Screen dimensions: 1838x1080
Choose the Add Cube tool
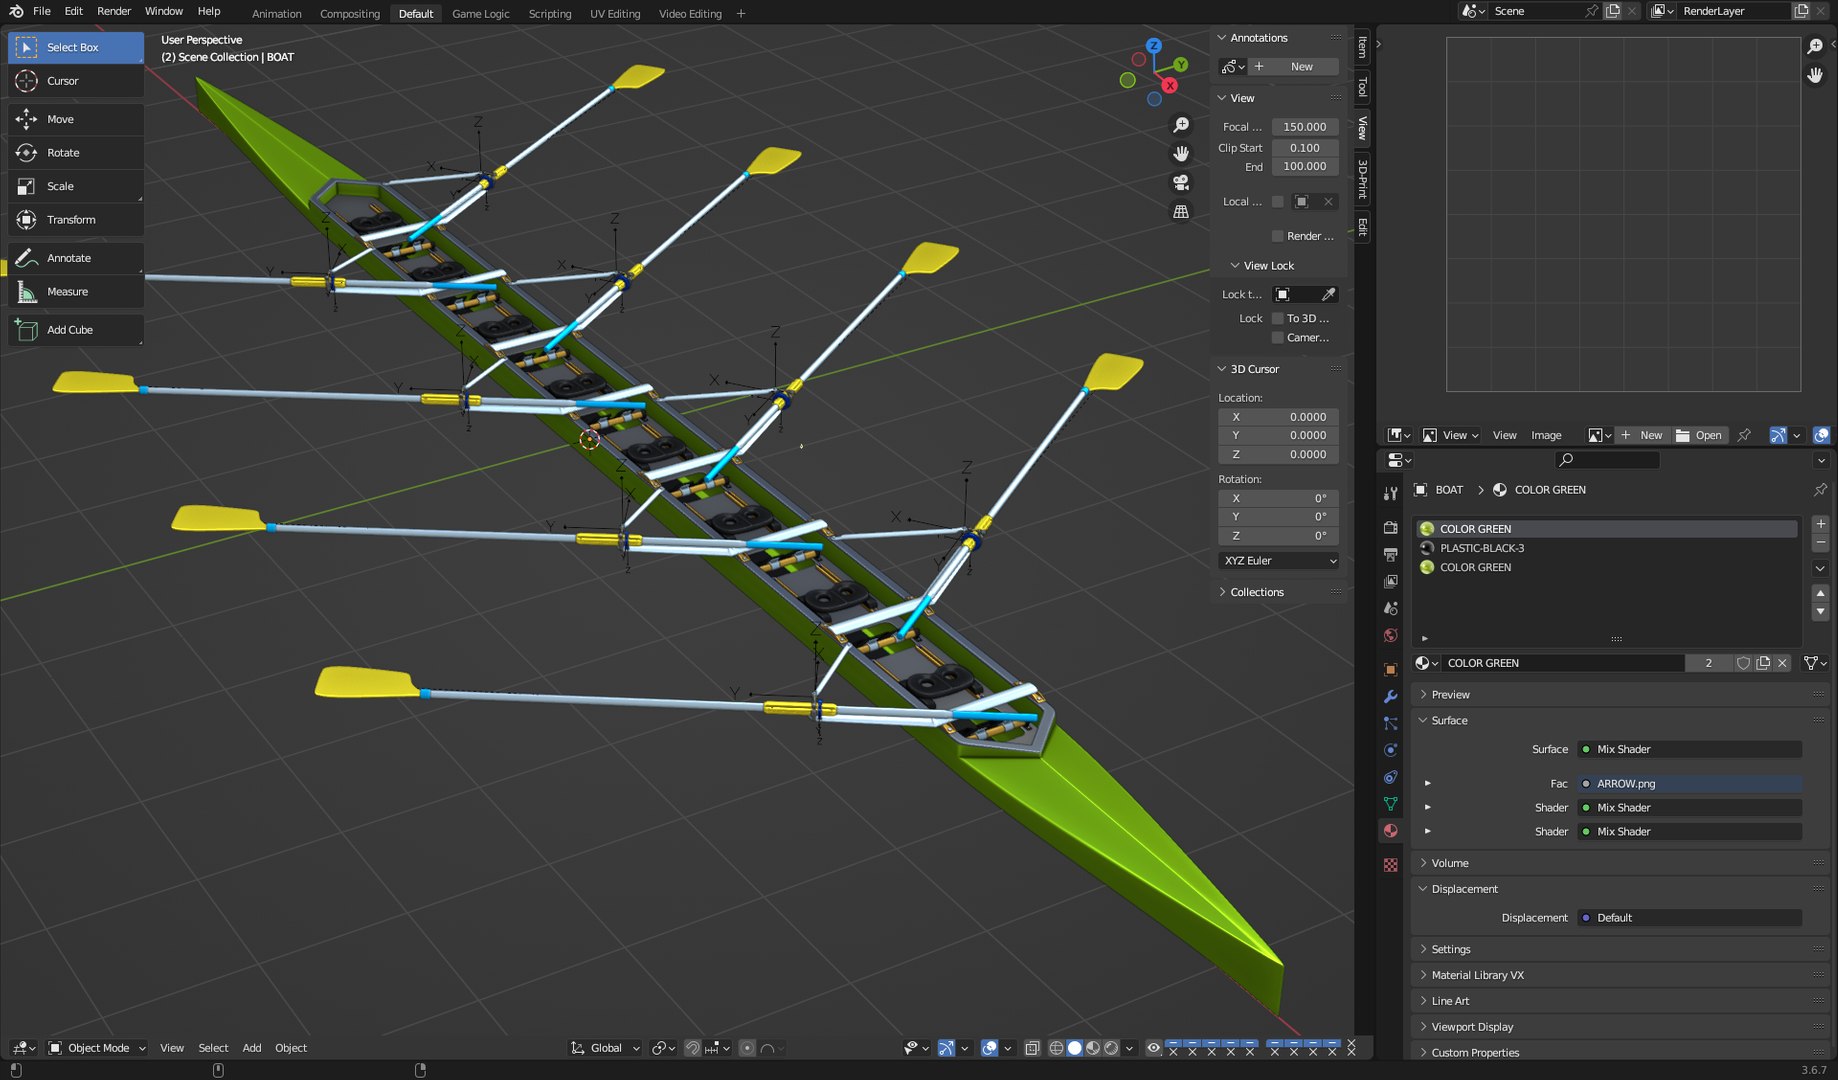click(x=76, y=330)
